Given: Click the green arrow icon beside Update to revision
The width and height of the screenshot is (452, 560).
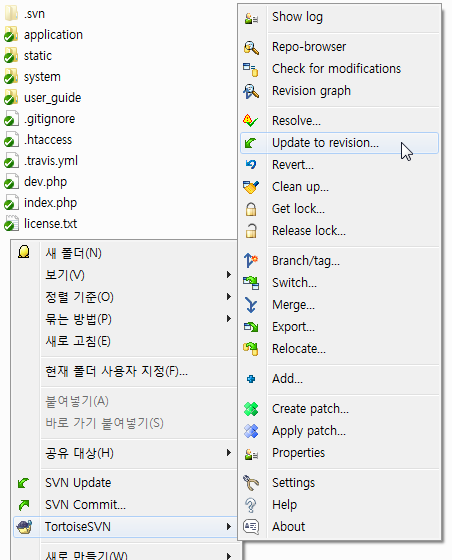Looking at the screenshot, I should [250, 143].
